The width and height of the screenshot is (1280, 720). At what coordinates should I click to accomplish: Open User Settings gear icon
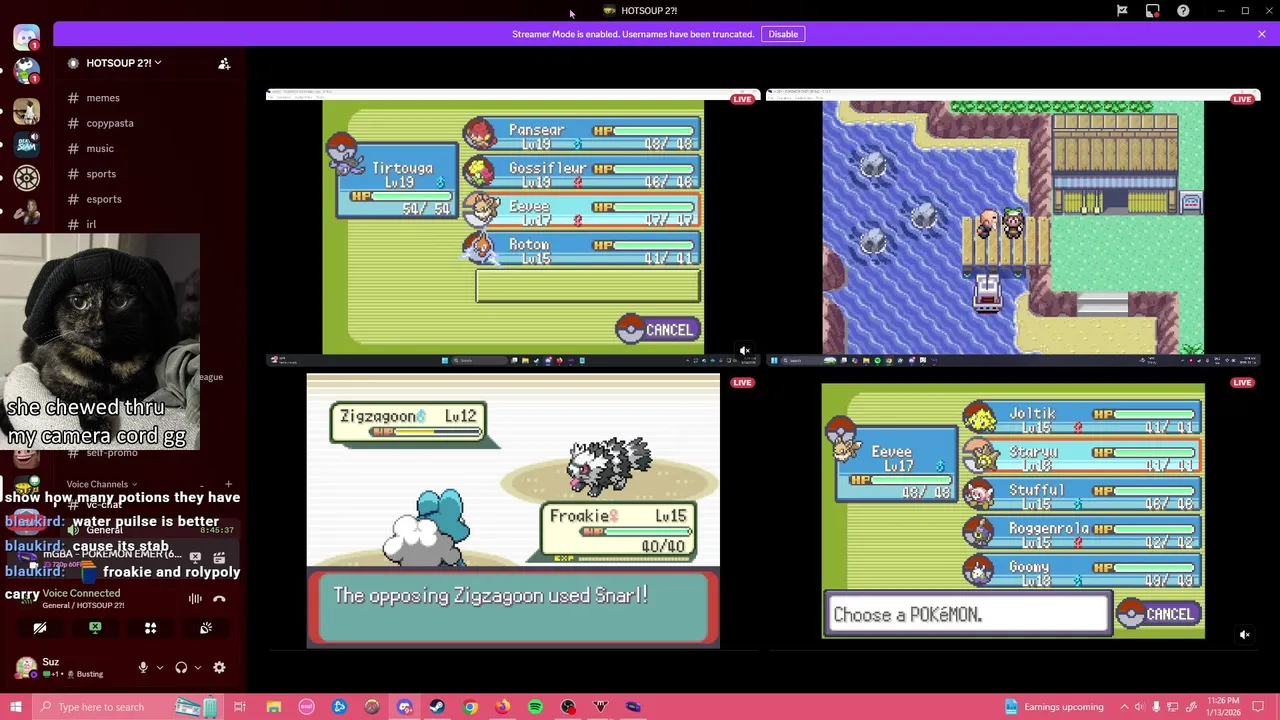[219, 667]
